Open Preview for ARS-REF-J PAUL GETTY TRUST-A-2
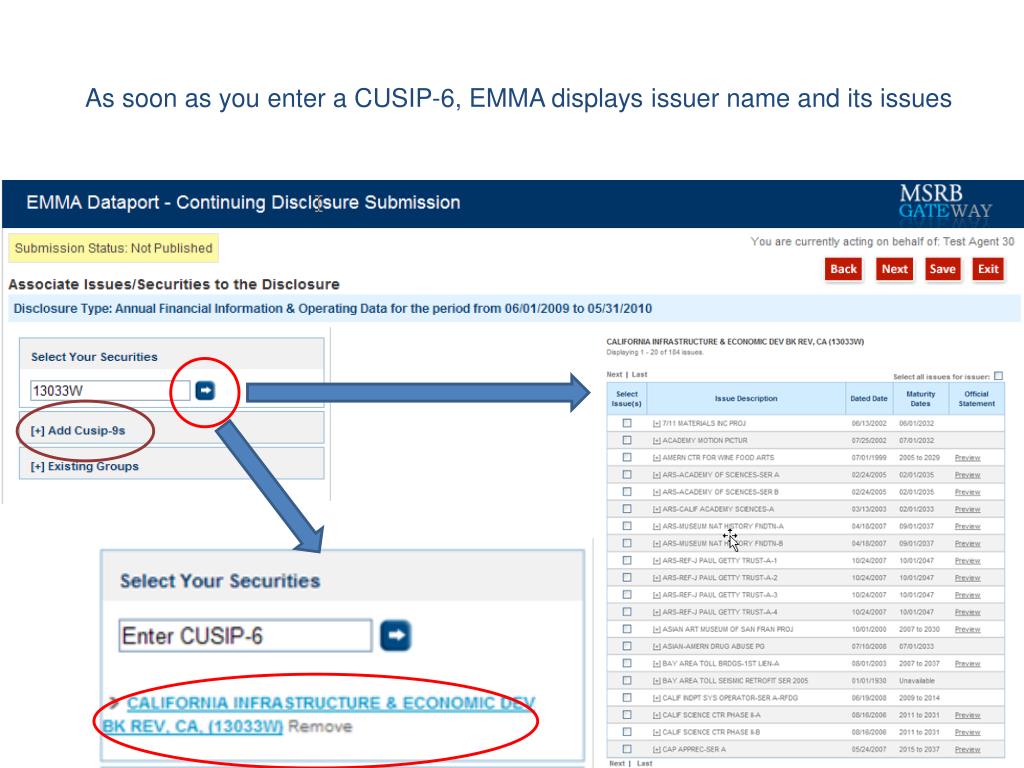The width and height of the screenshot is (1024, 768). 967,578
